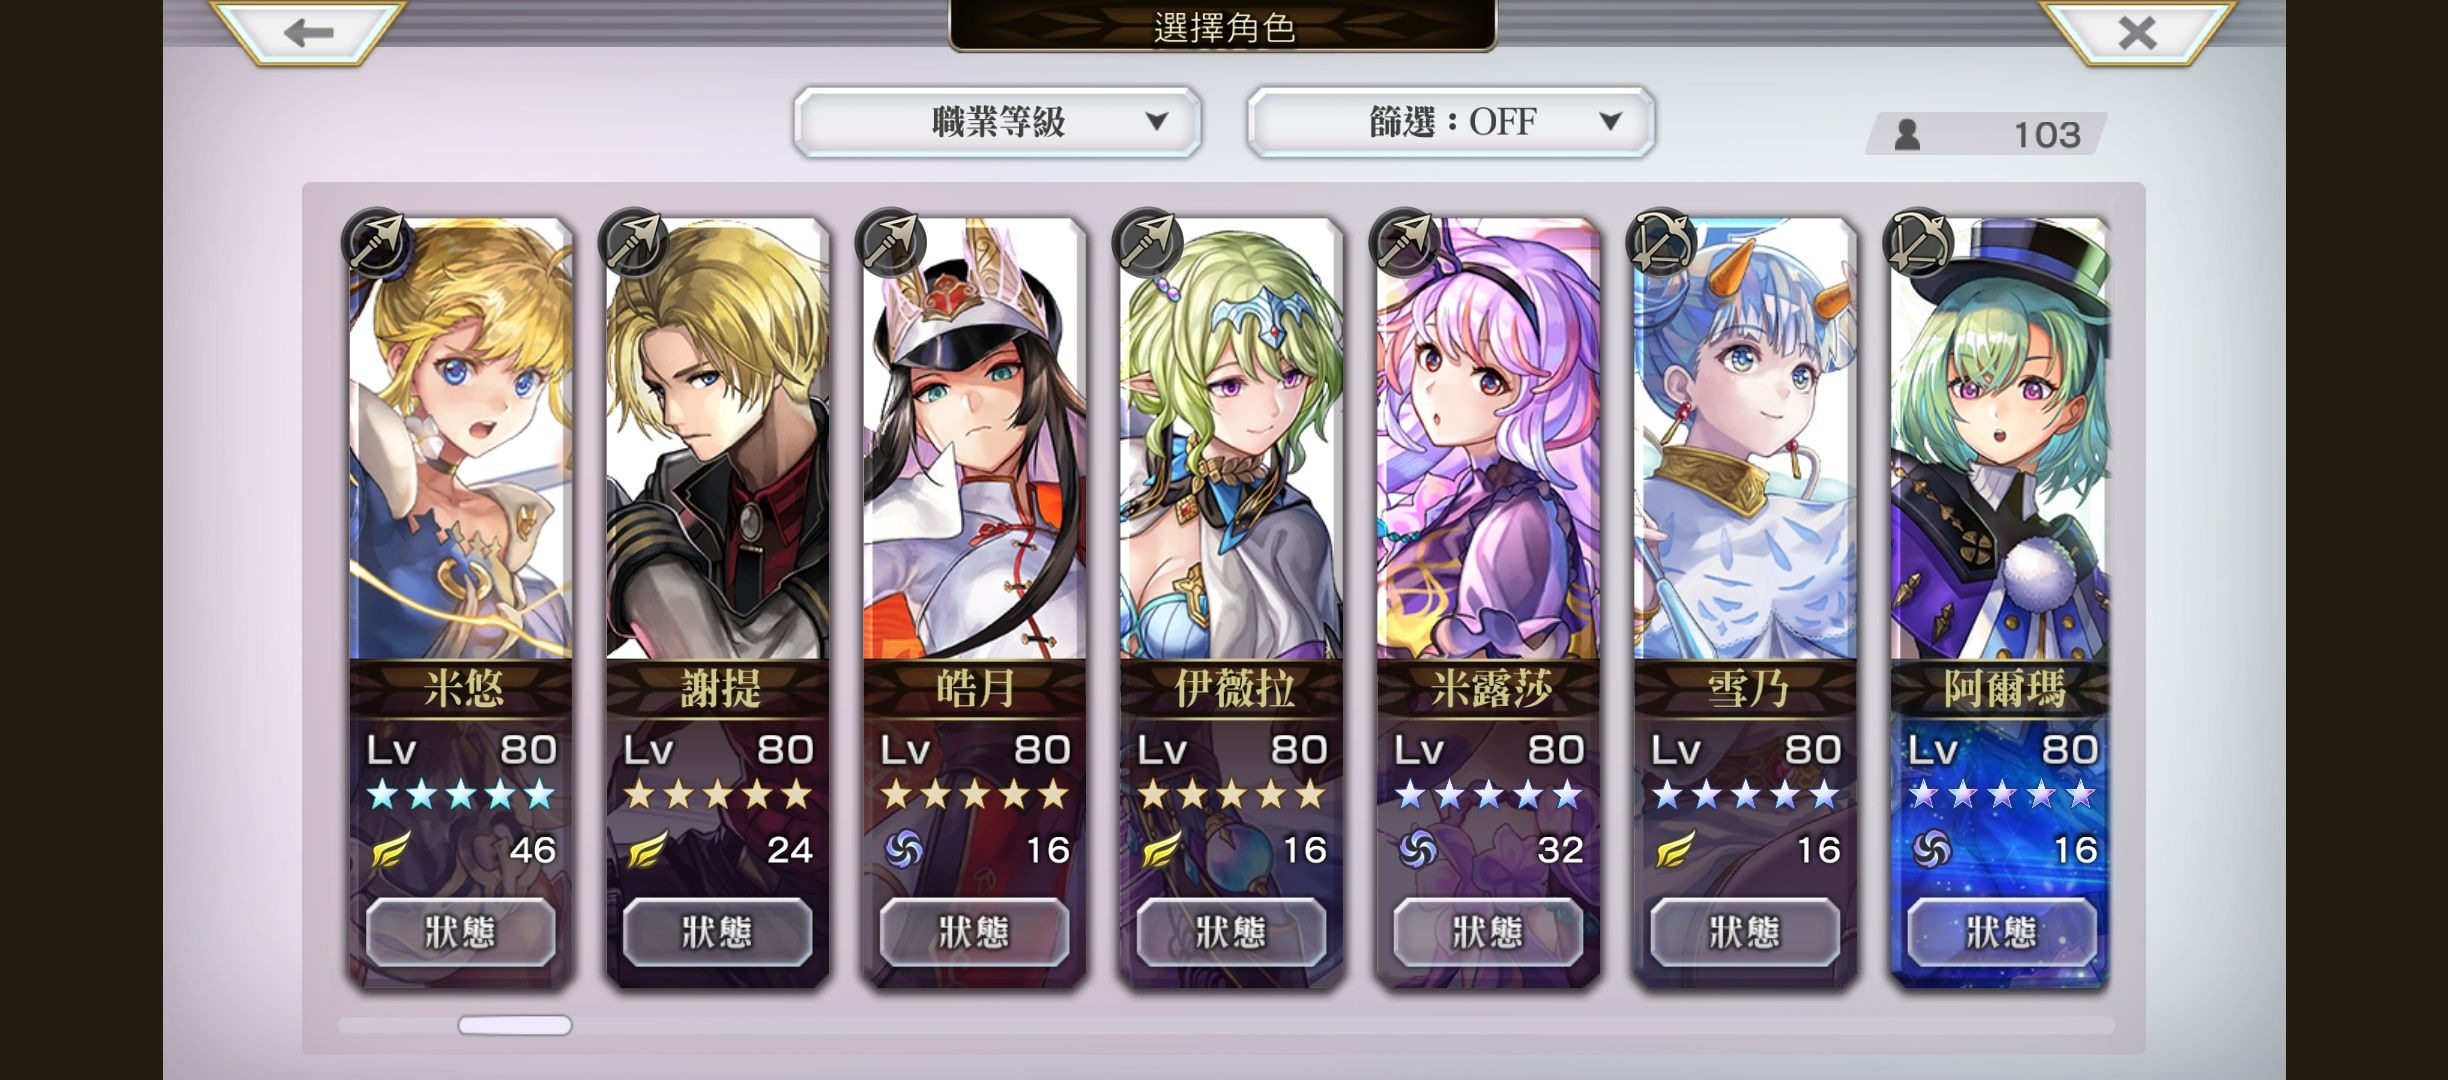The image size is (2448, 1080).
Task: Open the 職業等級 sort dropdown
Action: pos(997,122)
